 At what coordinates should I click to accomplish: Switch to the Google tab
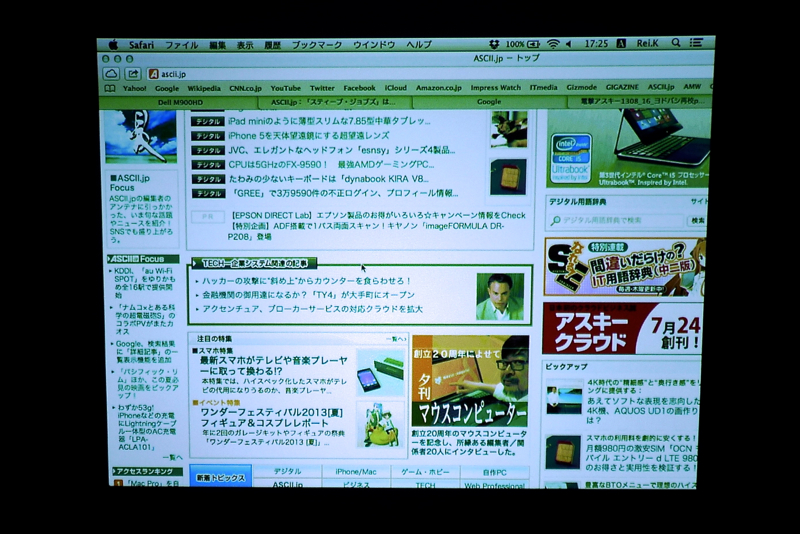click(x=489, y=101)
